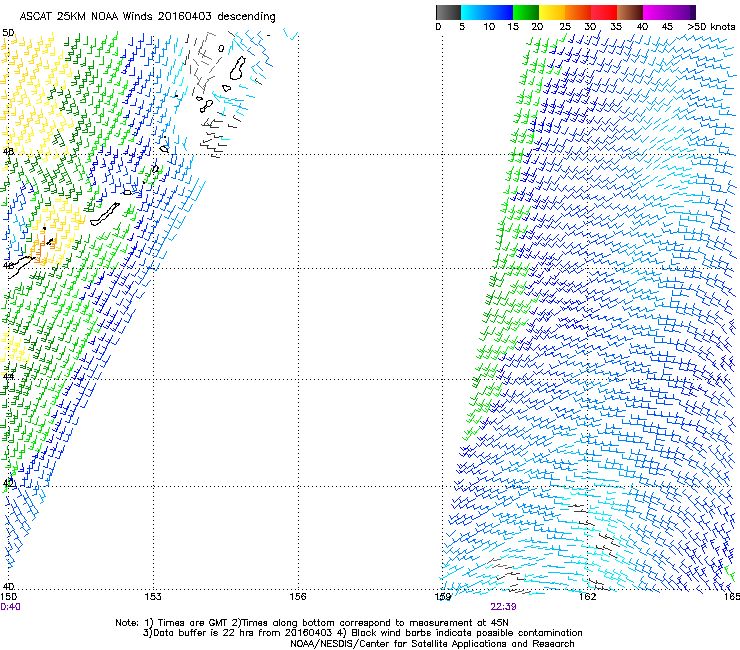This screenshot has width=740, height=650.
Task: Click the magenta 40-45 knots color segment
Action: [658, 12]
